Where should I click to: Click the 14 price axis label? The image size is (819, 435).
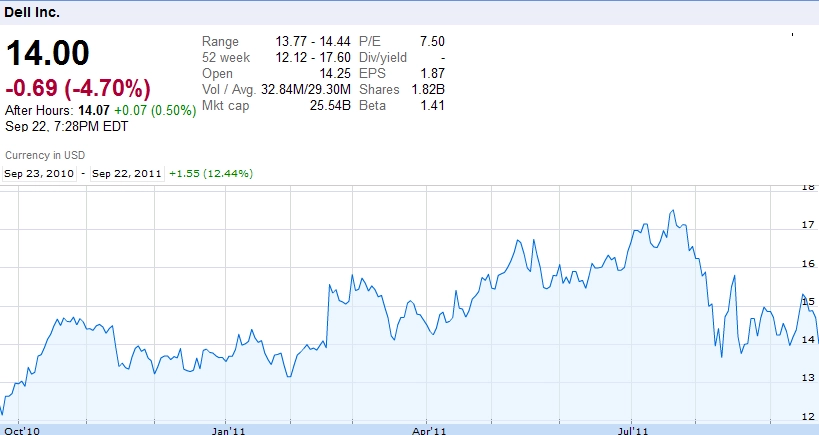808,339
